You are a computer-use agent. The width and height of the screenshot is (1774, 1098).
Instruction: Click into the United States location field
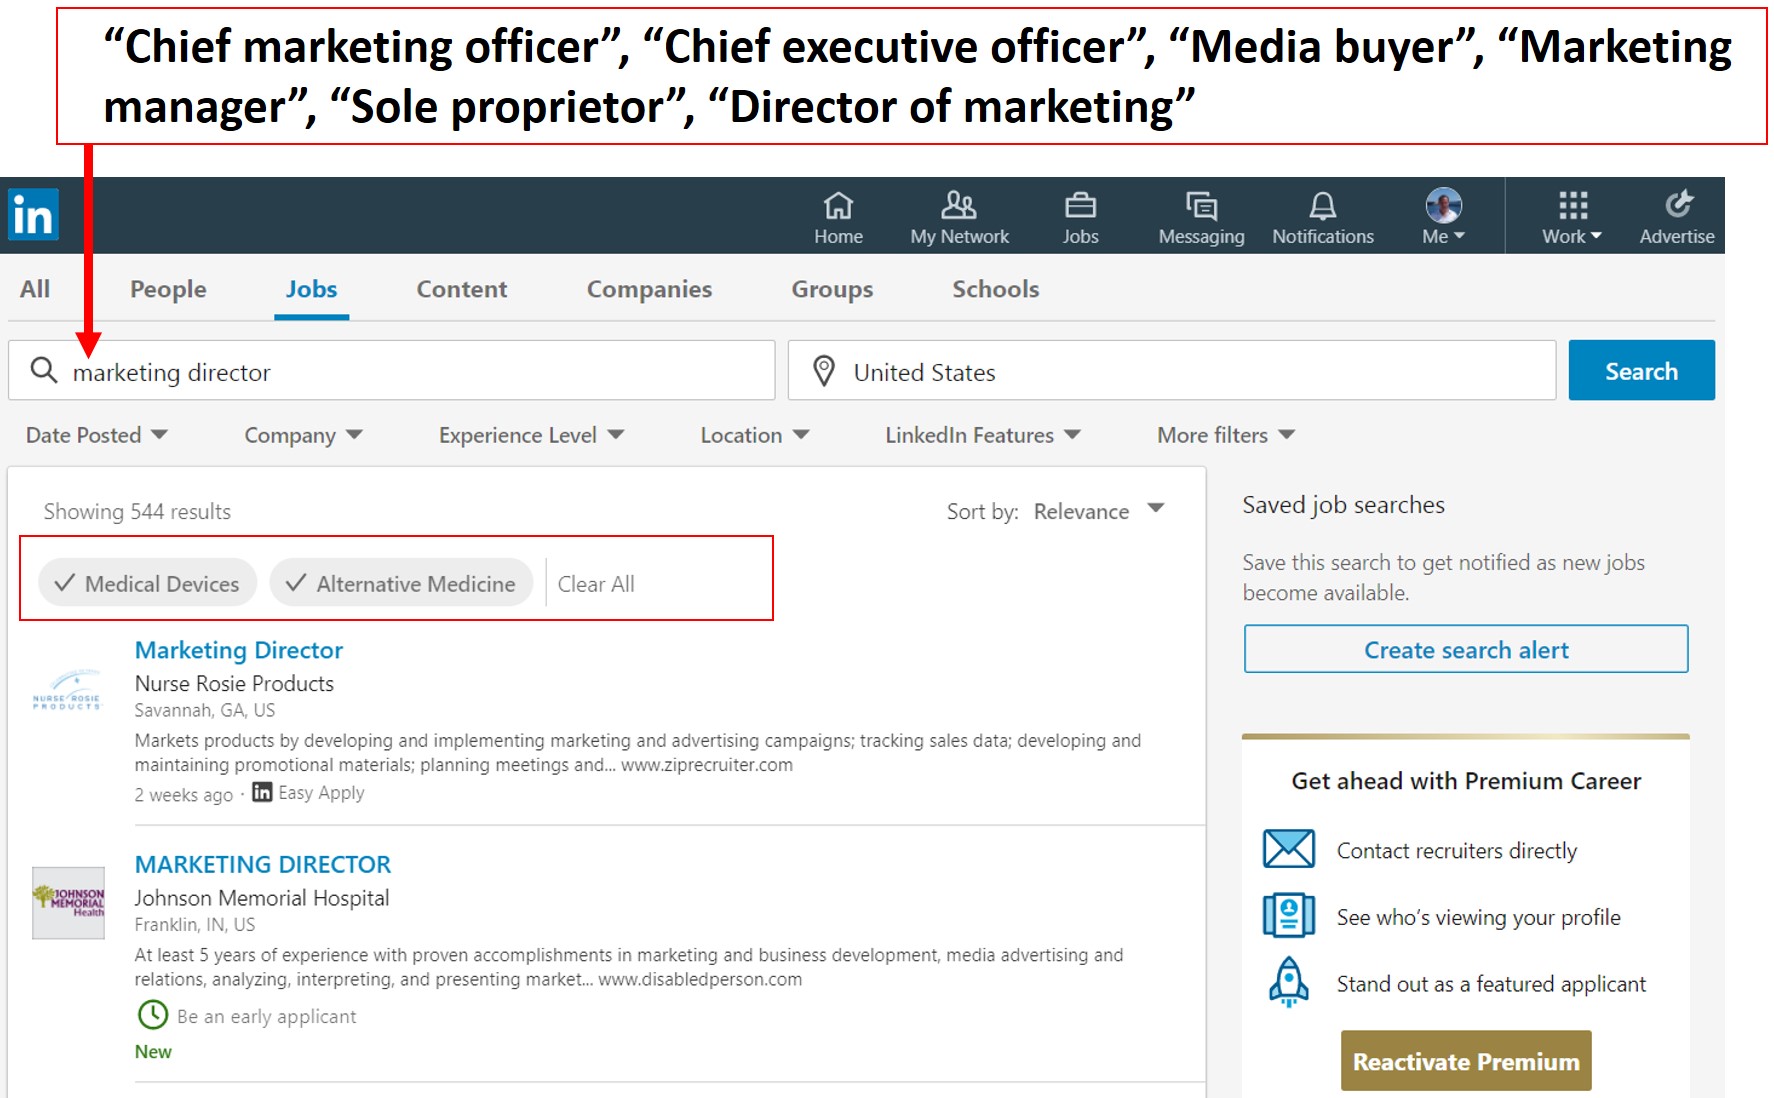(x=1172, y=370)
